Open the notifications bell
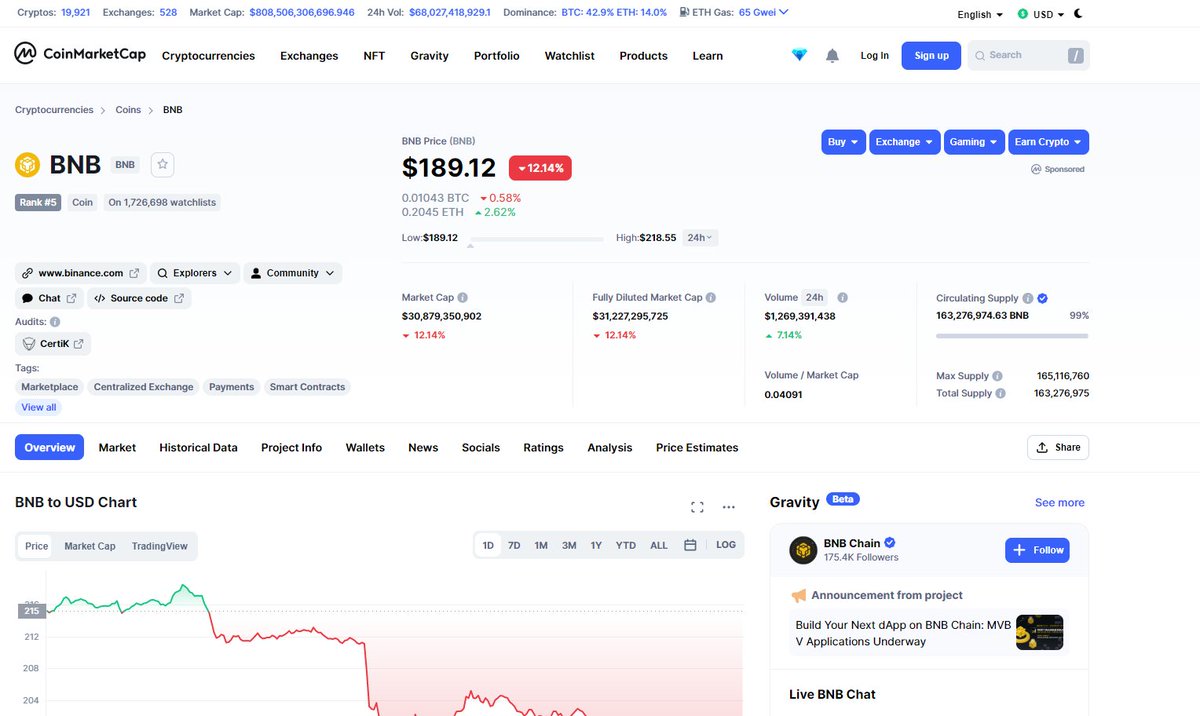Viewport: 1200px width, 716px height. click(x=832, y=55)
